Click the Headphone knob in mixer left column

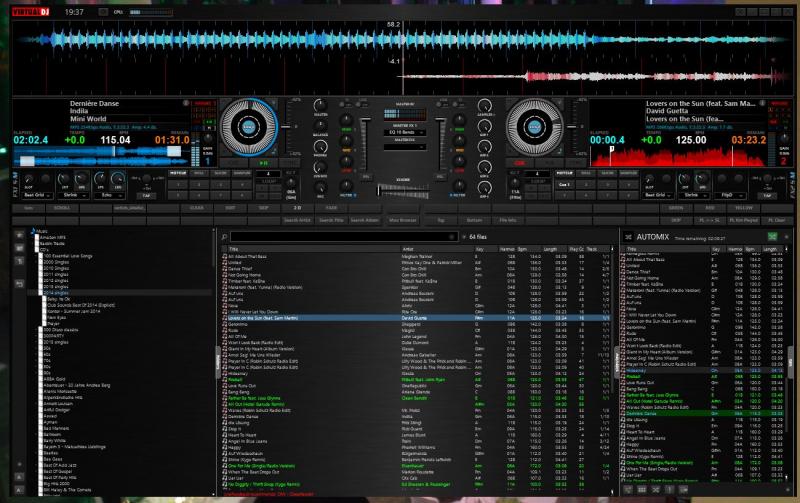click(320, 147)
